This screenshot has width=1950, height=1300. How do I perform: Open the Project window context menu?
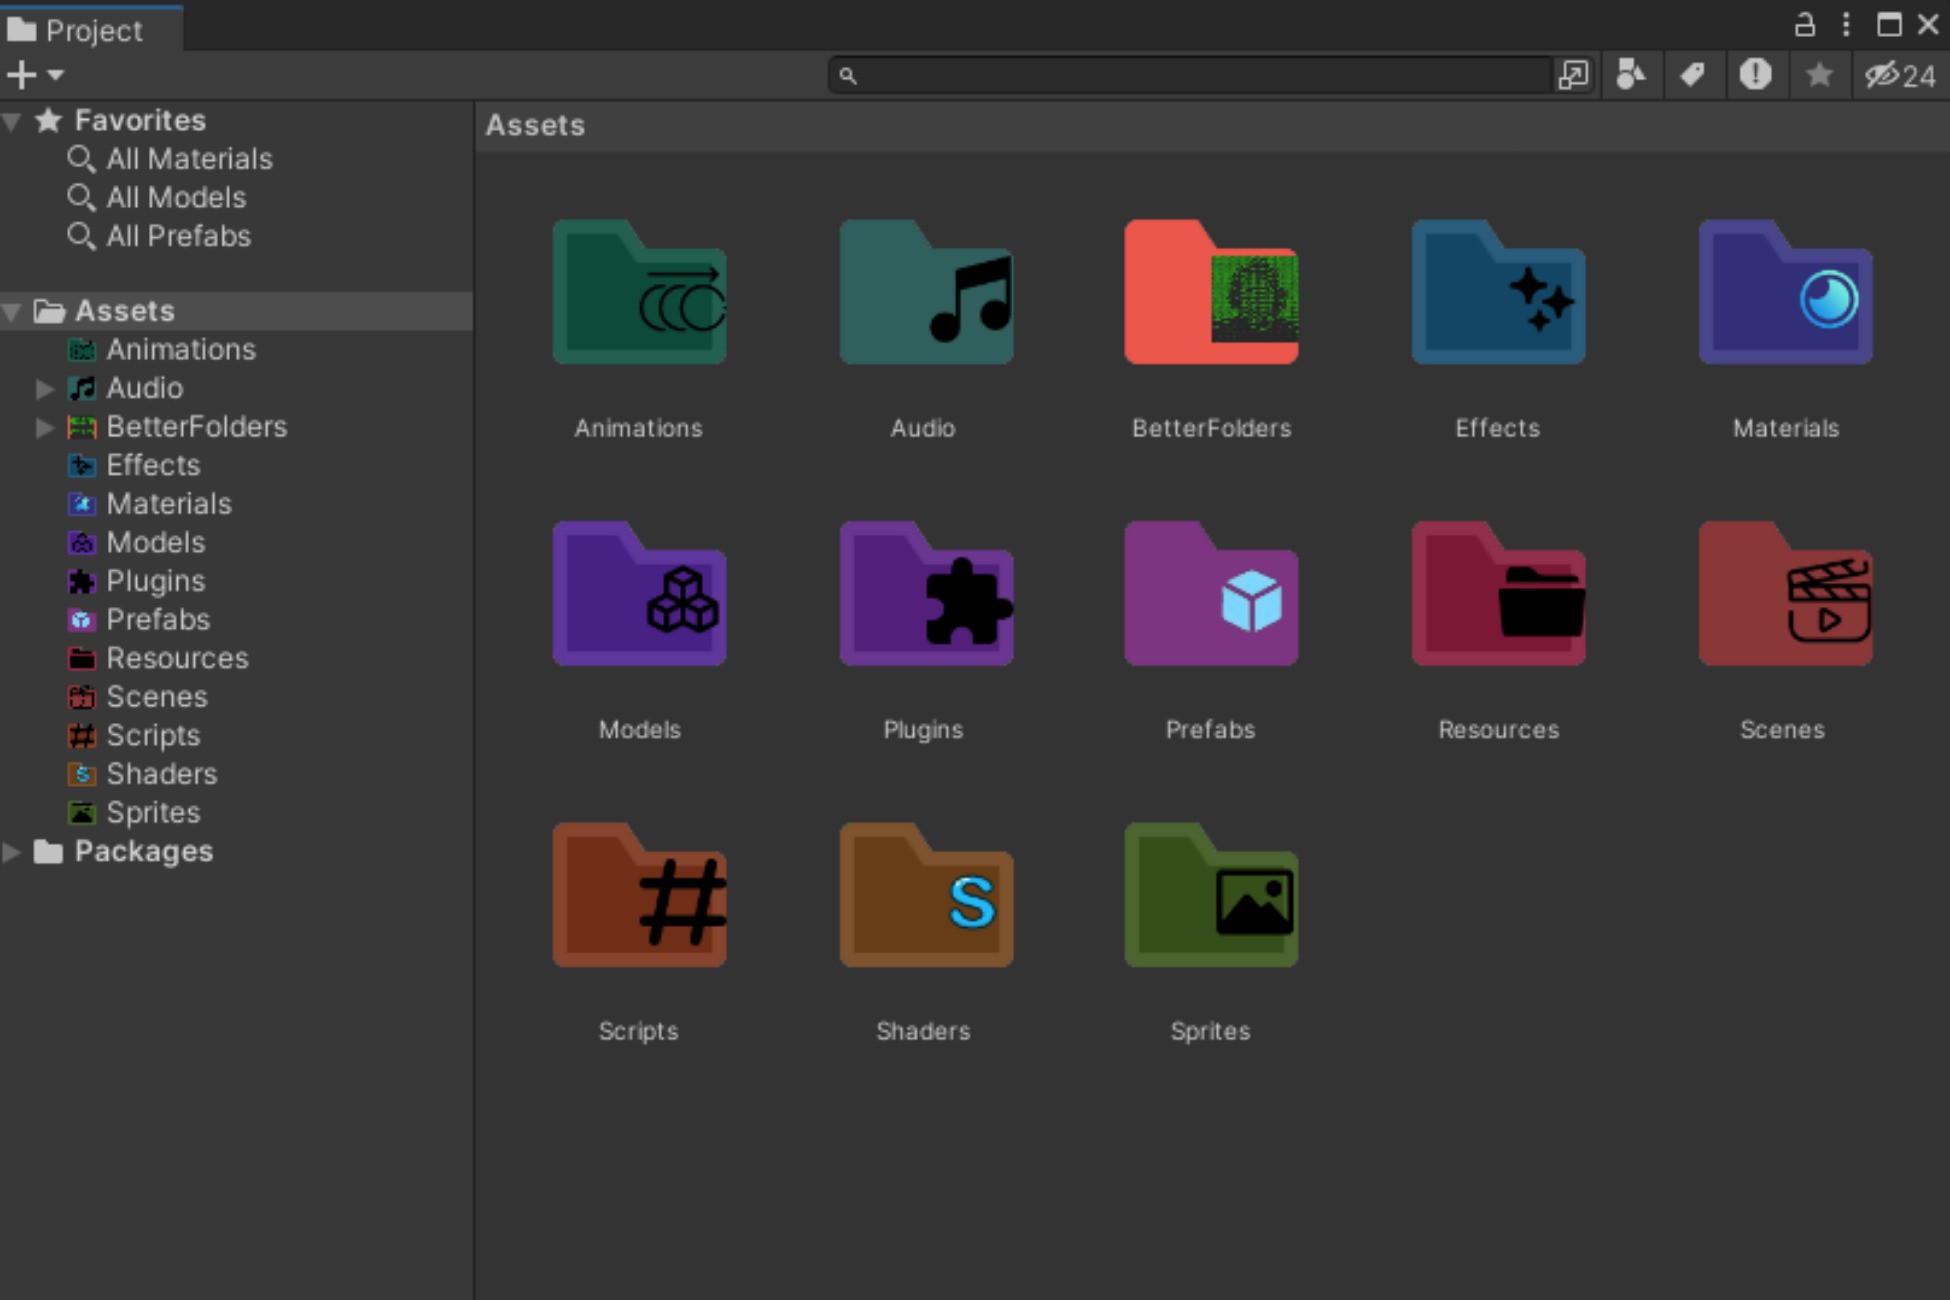coord(1845,26)
